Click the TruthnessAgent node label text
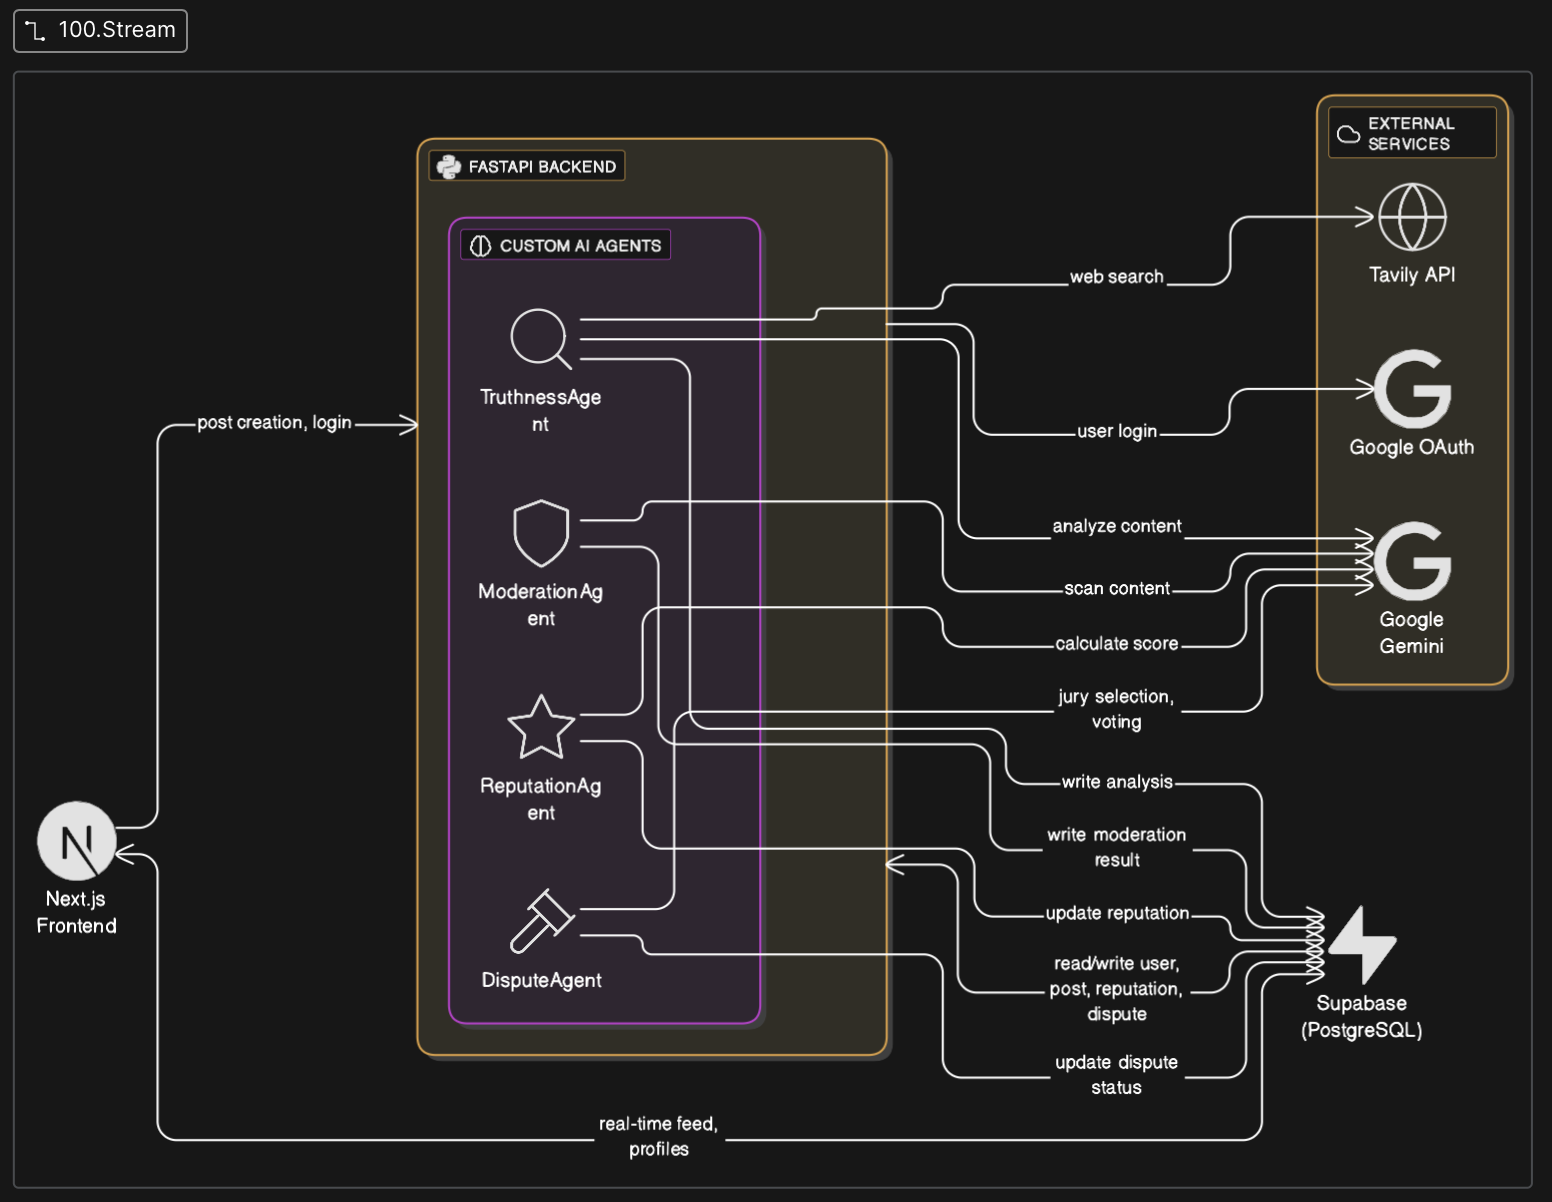 (x=541, y=410)
